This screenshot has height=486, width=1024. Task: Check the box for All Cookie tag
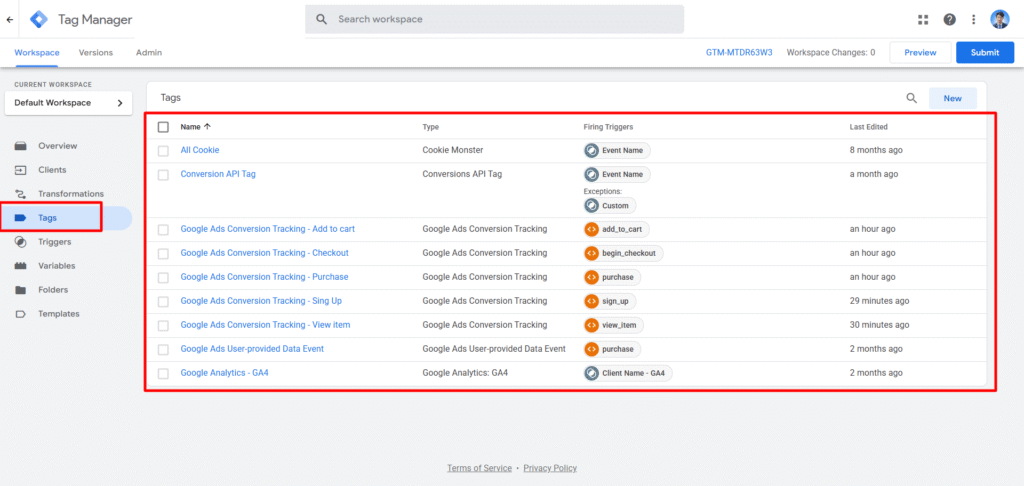click(163, 150)
